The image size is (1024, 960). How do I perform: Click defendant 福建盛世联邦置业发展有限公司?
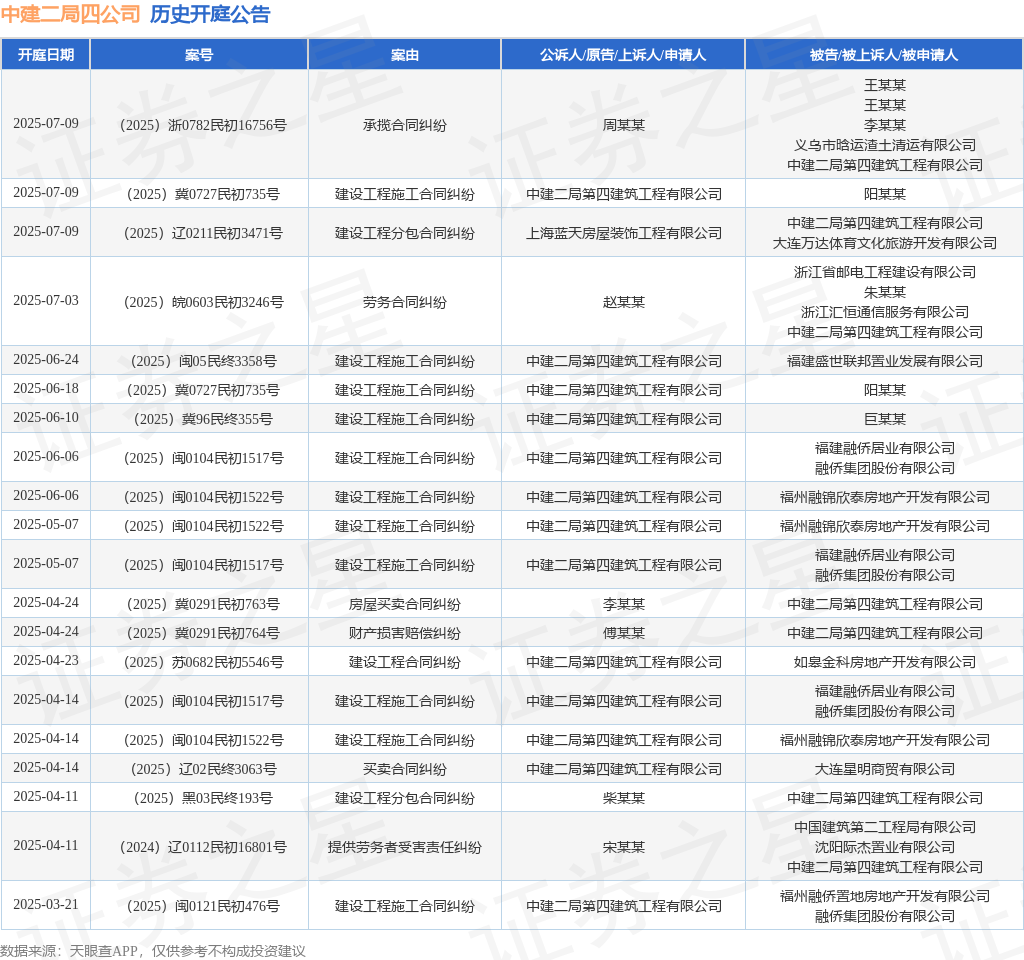(x=885, y=361)
